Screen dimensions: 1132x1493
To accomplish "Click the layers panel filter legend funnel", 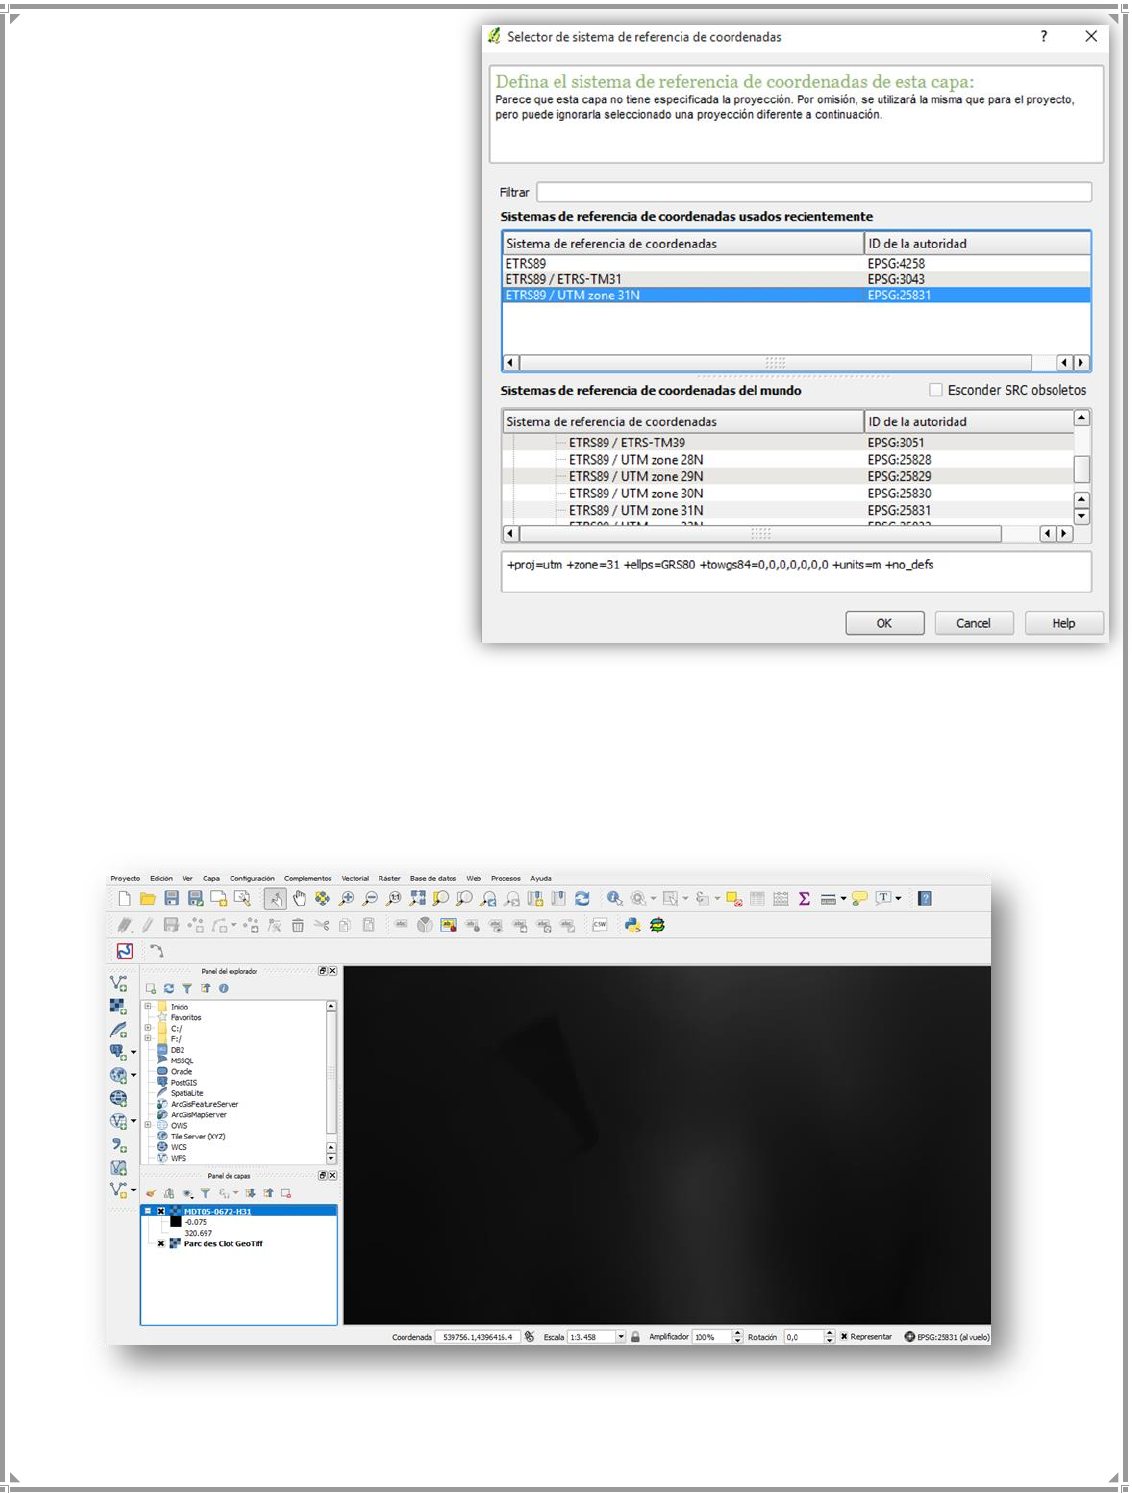I will coord(205,1193).
